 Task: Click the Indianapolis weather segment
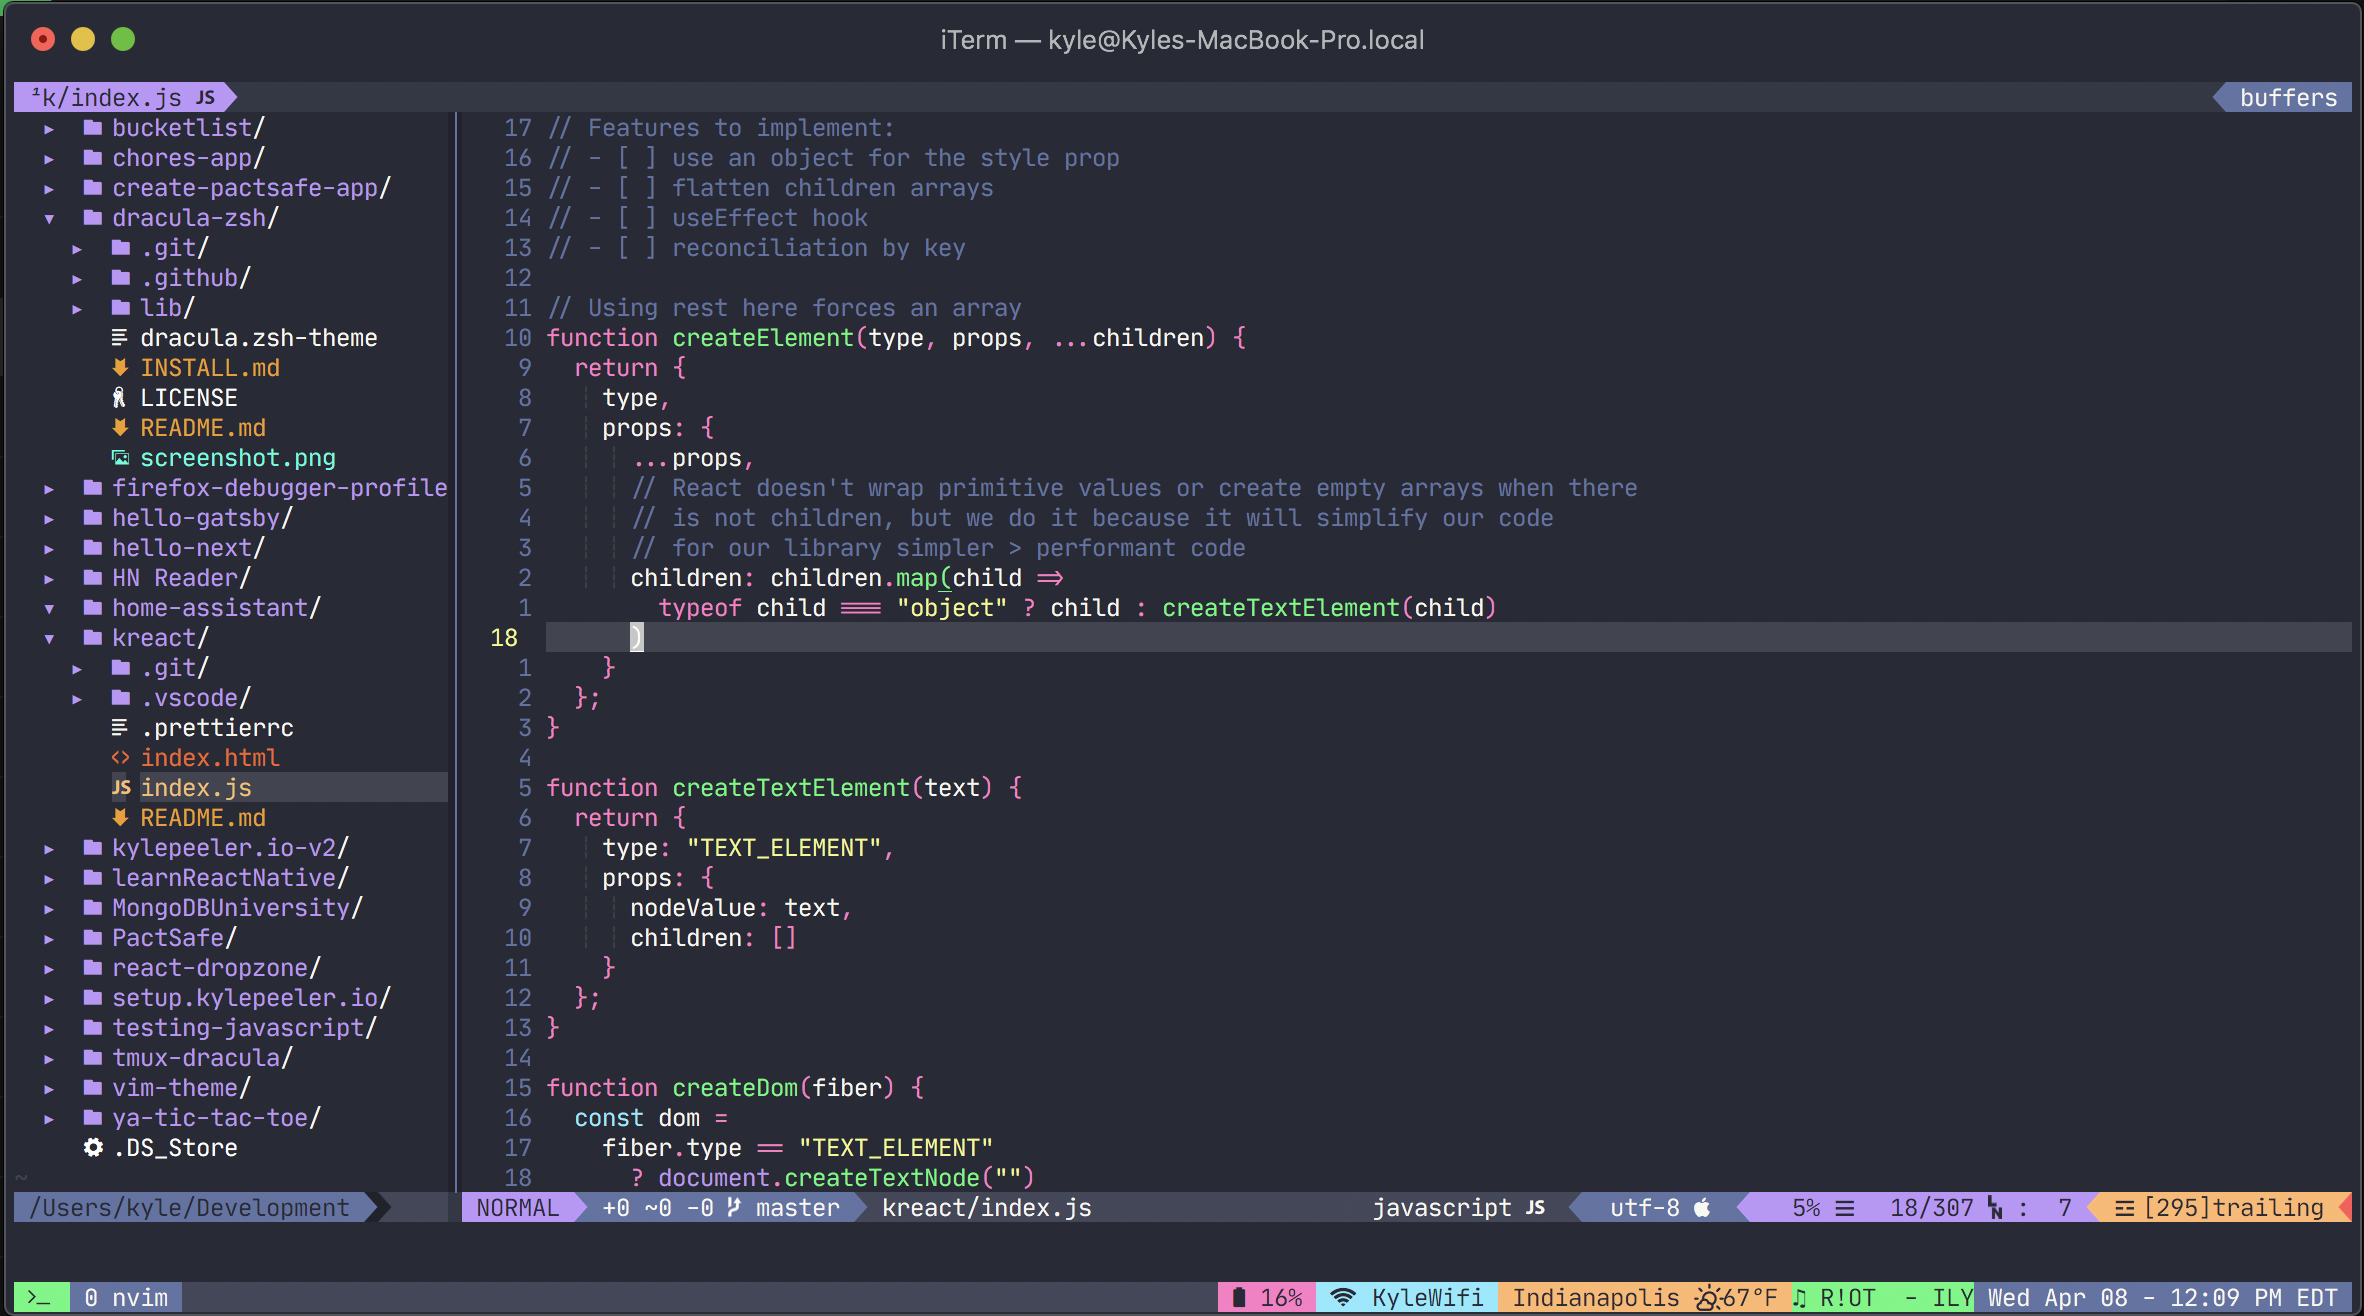coord(1645,1298)
